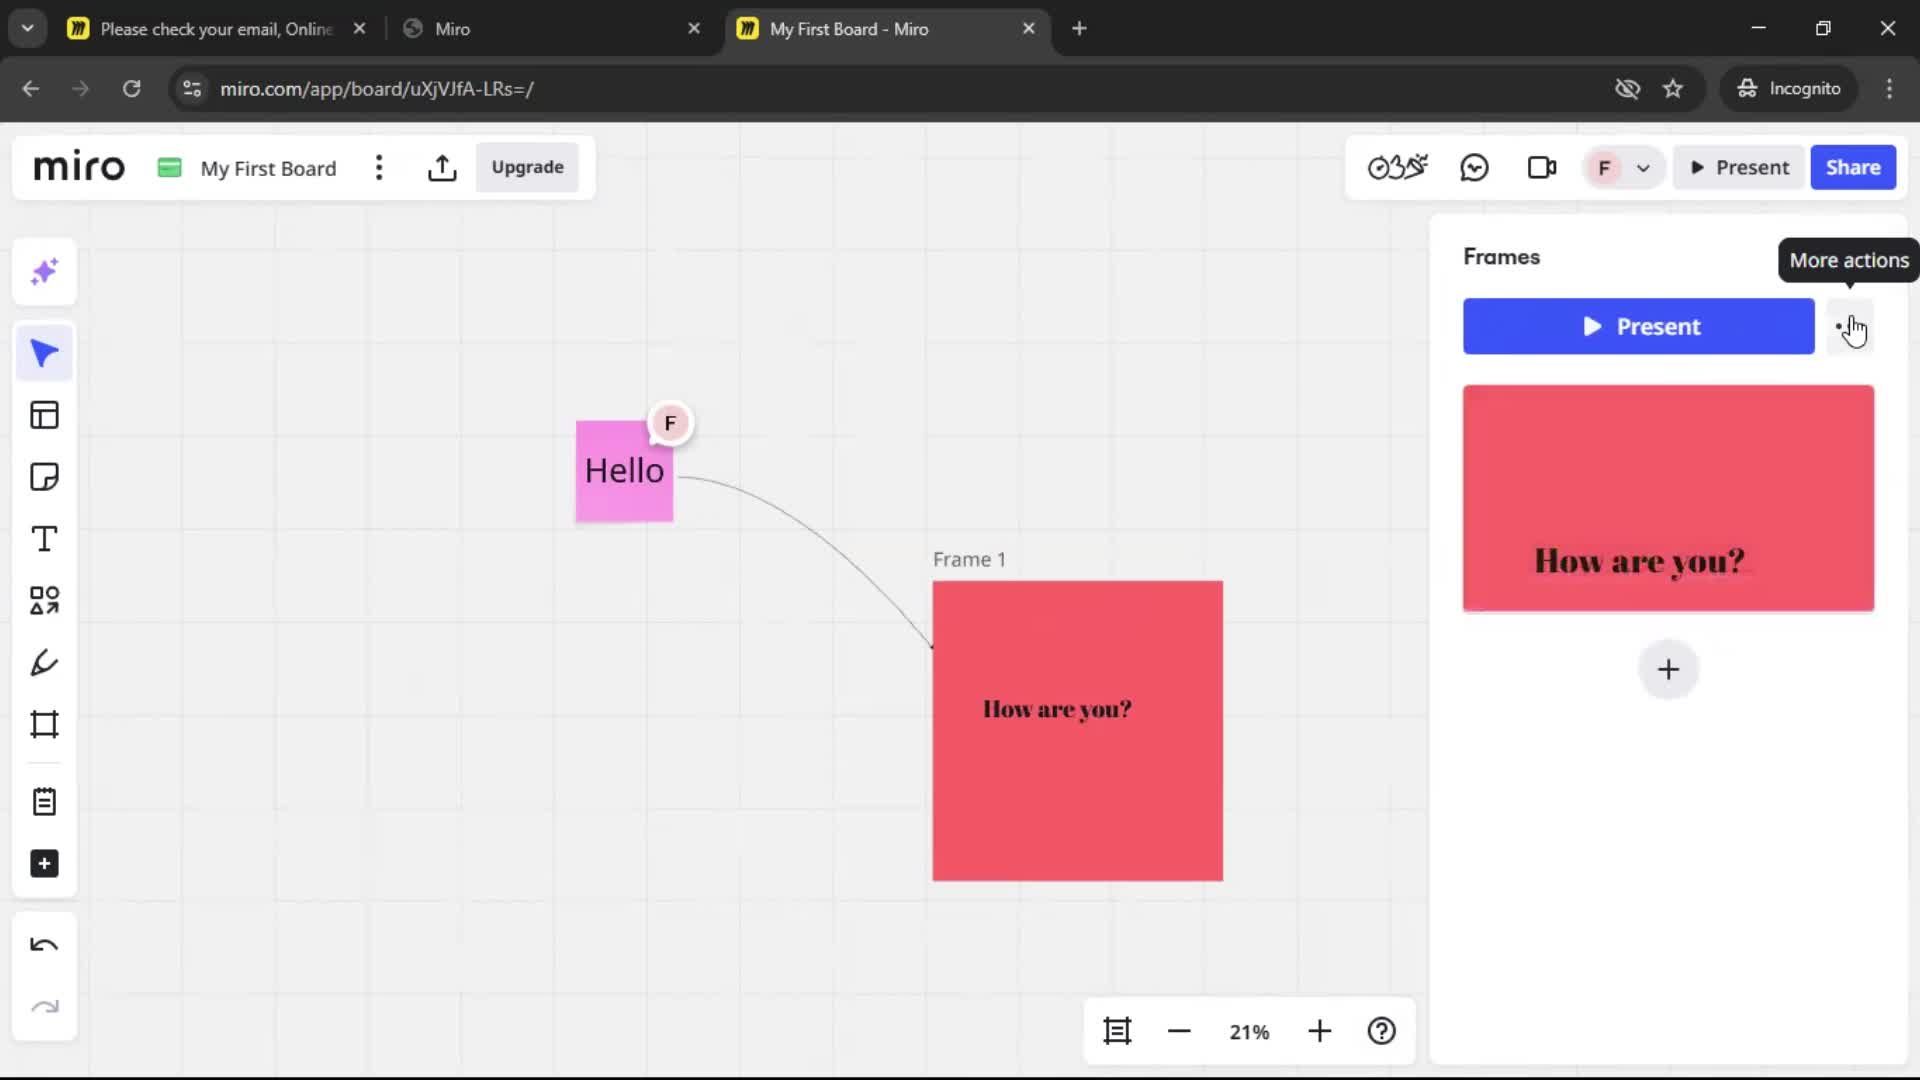Open more apps plus tool

44,864
